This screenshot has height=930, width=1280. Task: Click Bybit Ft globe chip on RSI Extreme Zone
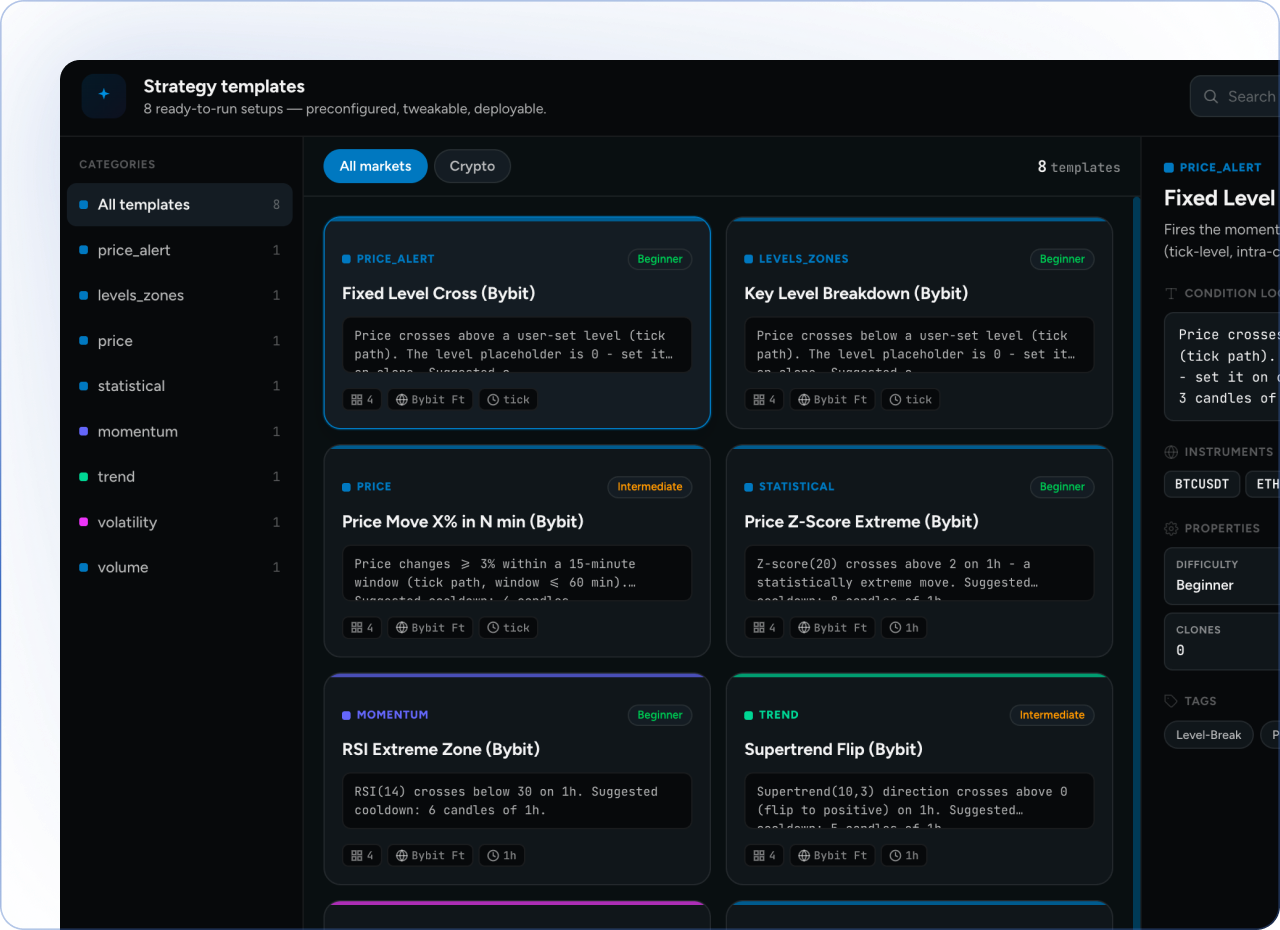[x=430, y=856]
